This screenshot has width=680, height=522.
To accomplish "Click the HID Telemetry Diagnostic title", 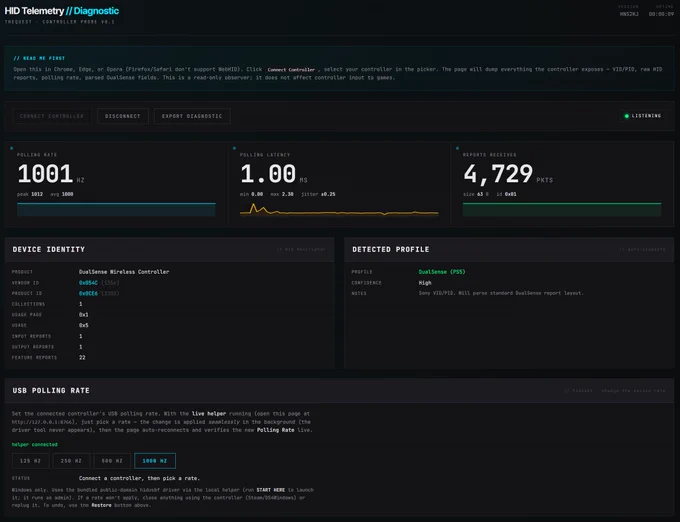I will pos(62,11).
